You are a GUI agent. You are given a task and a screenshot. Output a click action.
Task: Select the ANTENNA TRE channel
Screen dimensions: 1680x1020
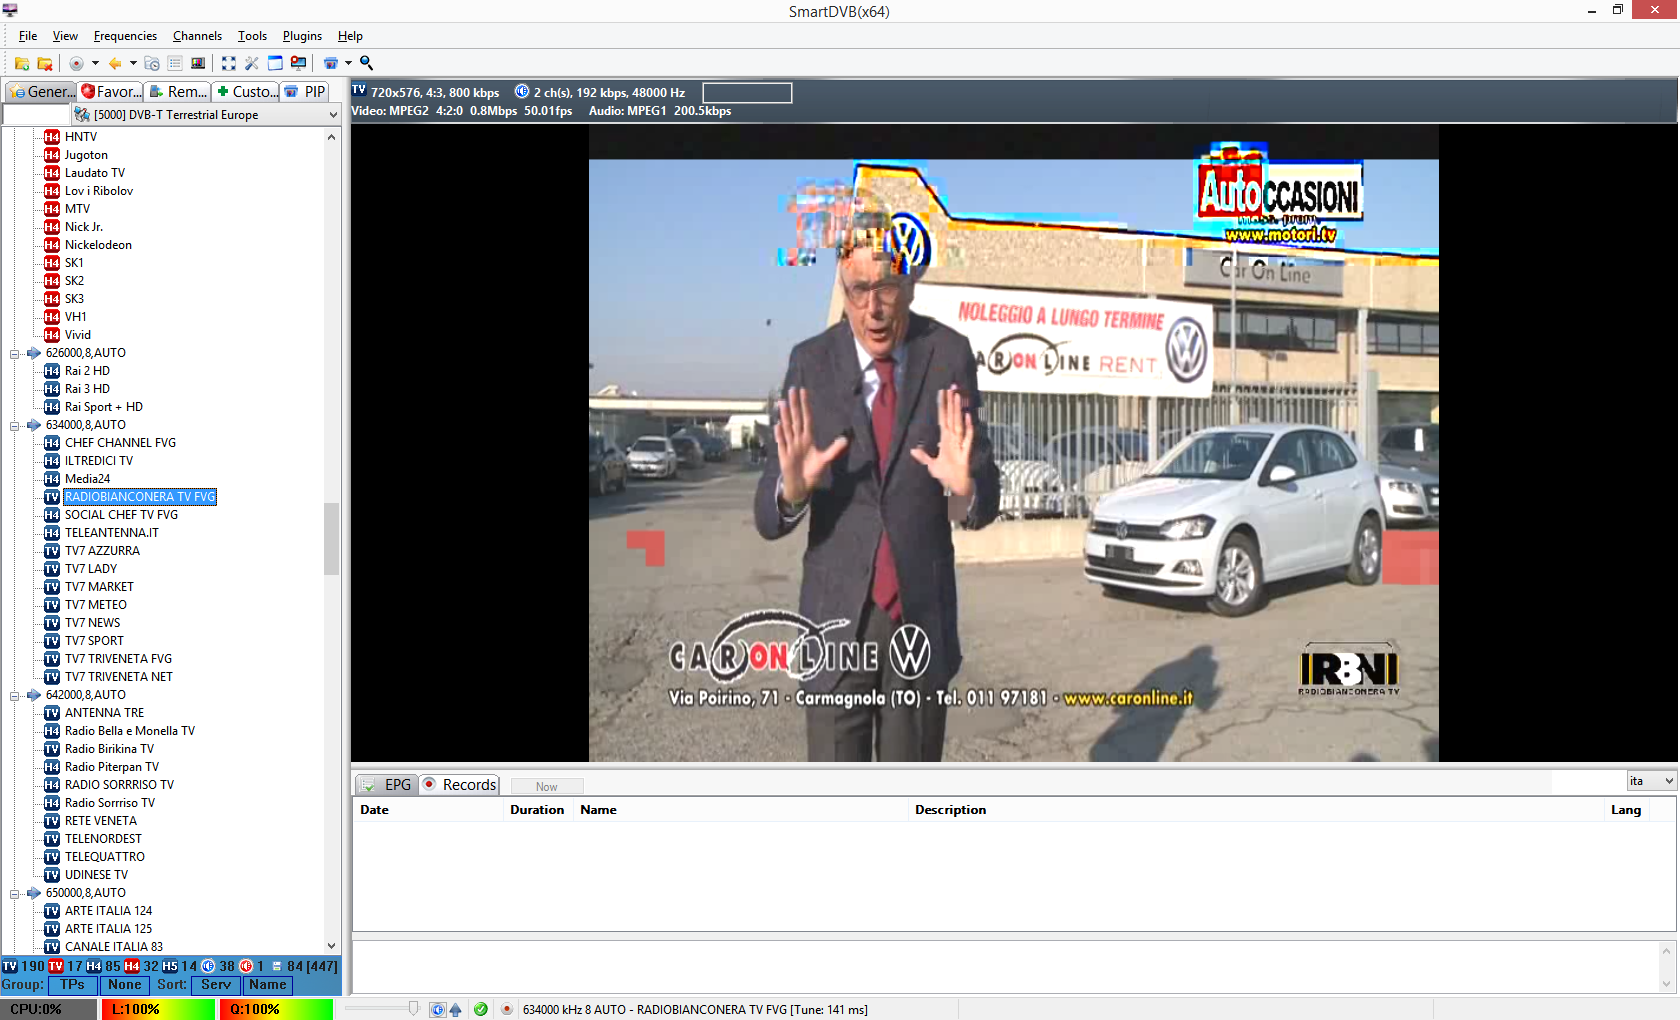tap(104, 713)
